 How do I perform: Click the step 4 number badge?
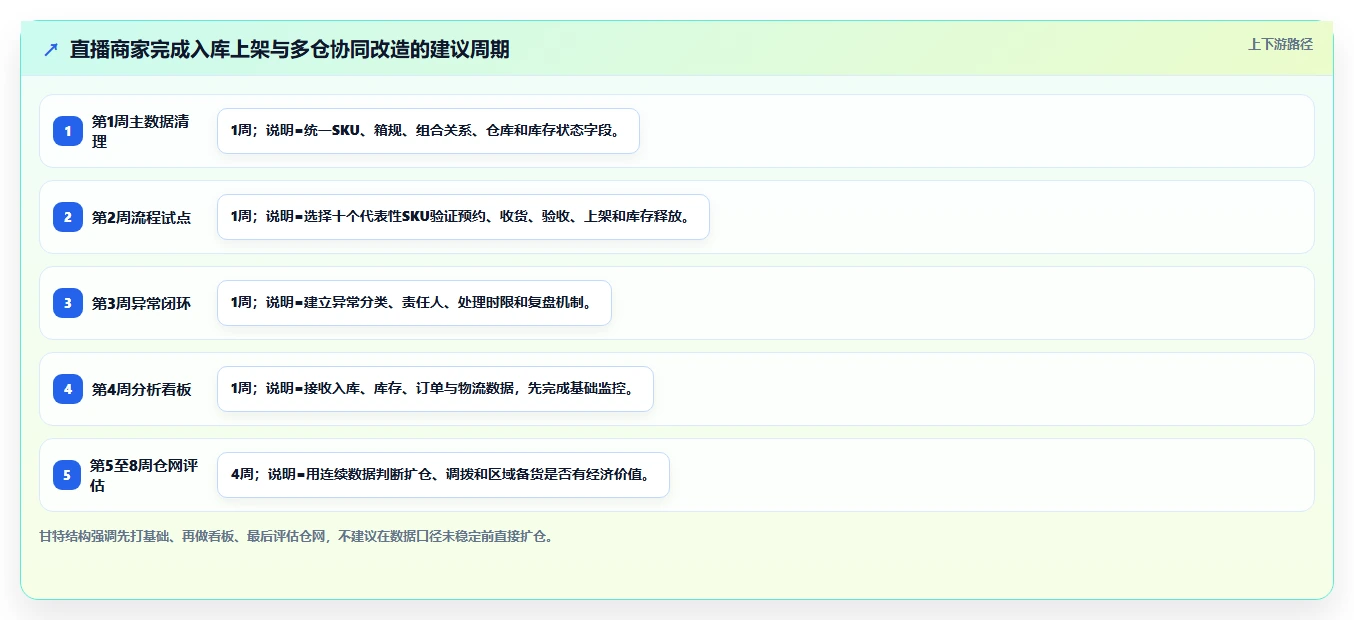(x=68, y=389)
